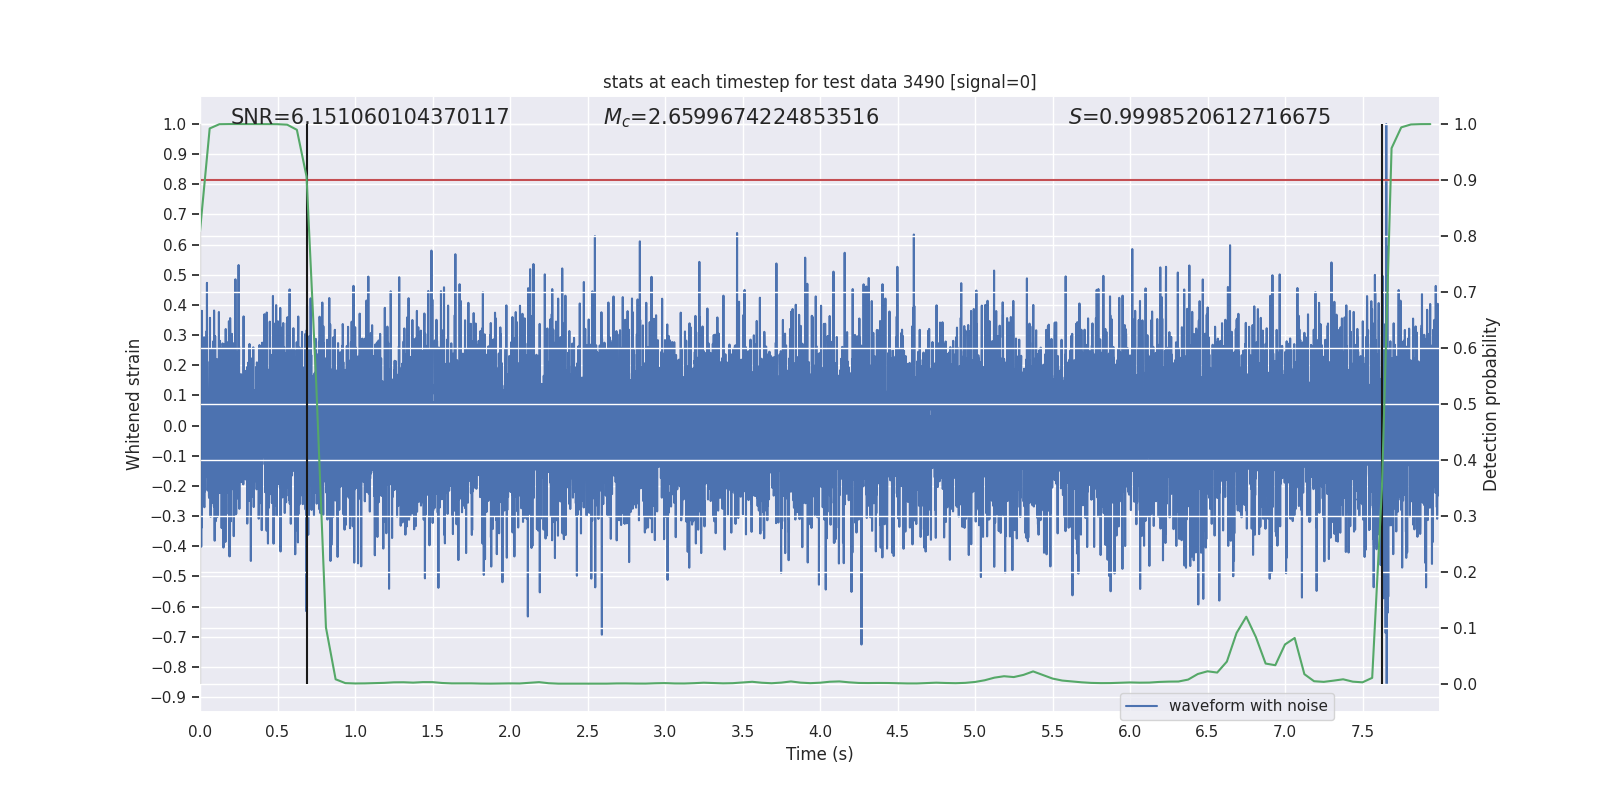
Task: Click the 'Time (s)' x-axis label
Action: (819, 754)
